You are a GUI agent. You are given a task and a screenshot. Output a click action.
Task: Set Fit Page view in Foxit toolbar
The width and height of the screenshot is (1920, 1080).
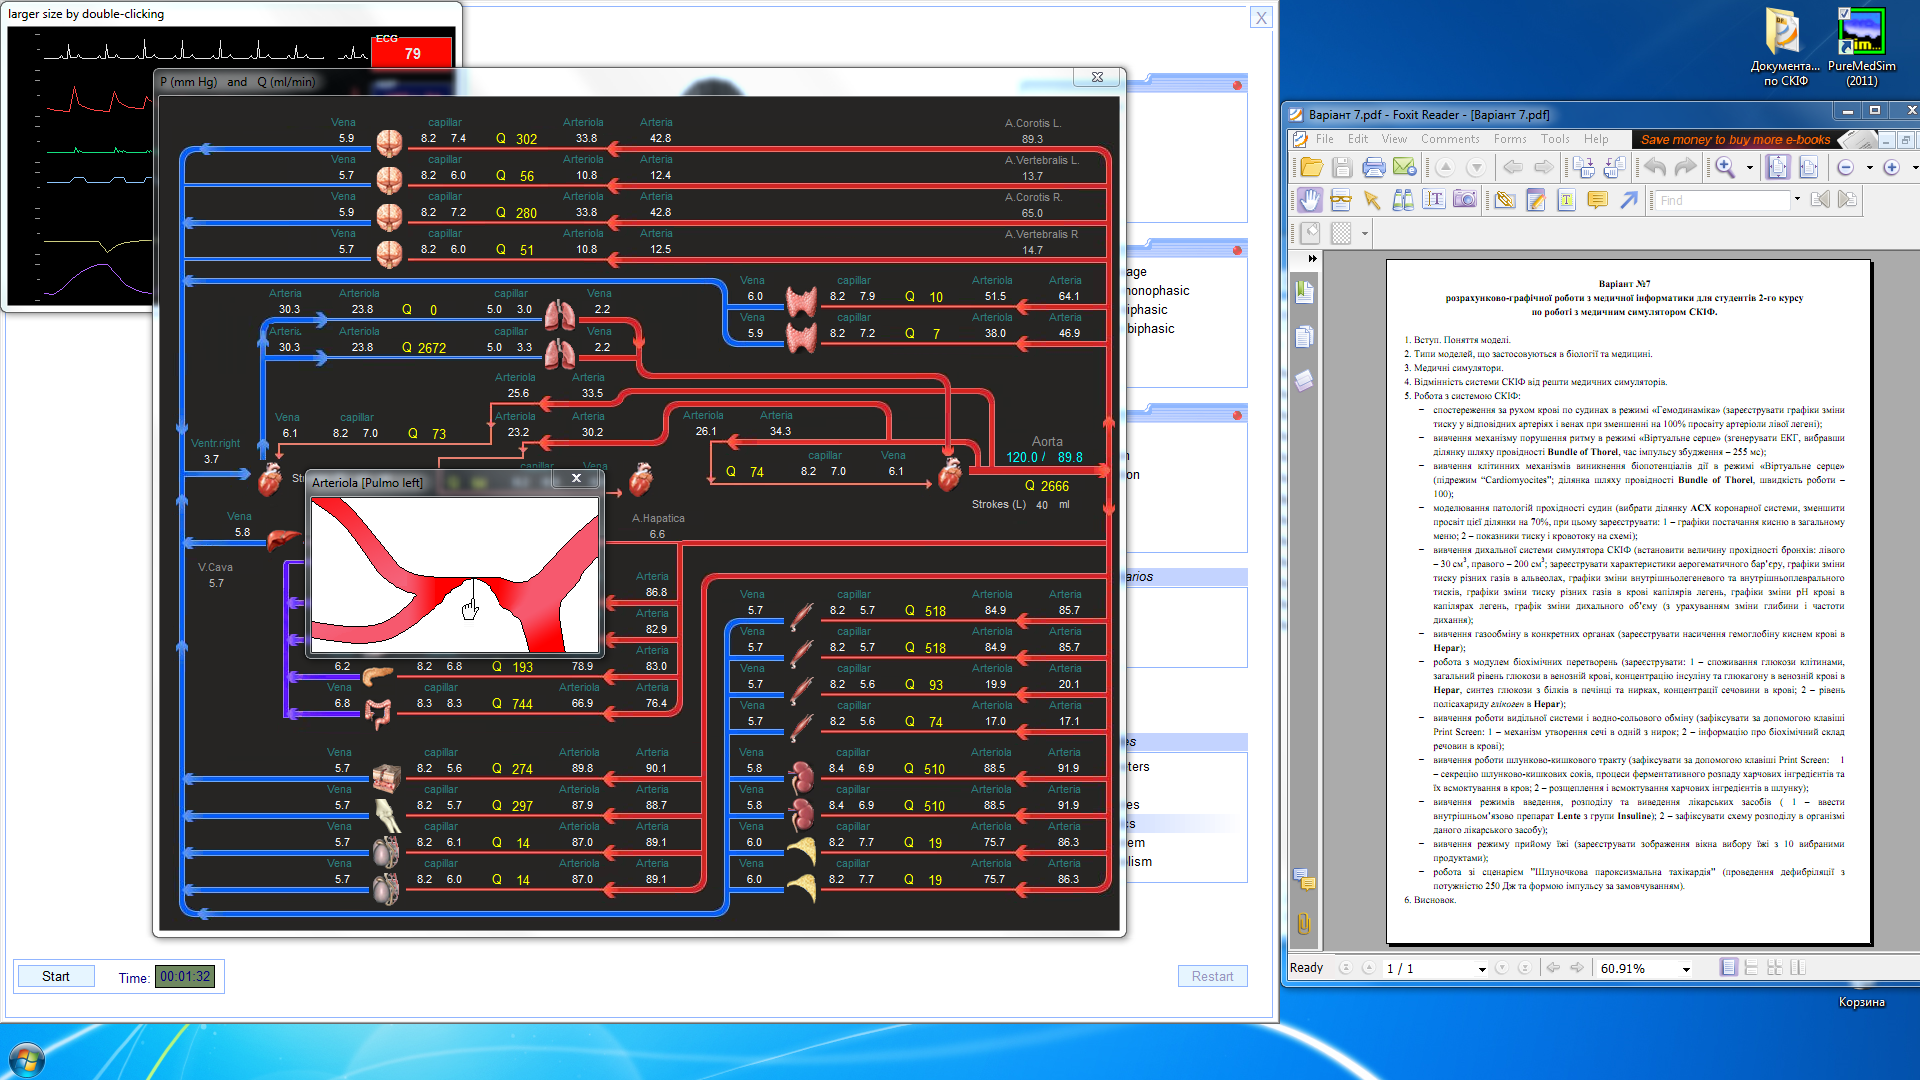(1778, 168)
